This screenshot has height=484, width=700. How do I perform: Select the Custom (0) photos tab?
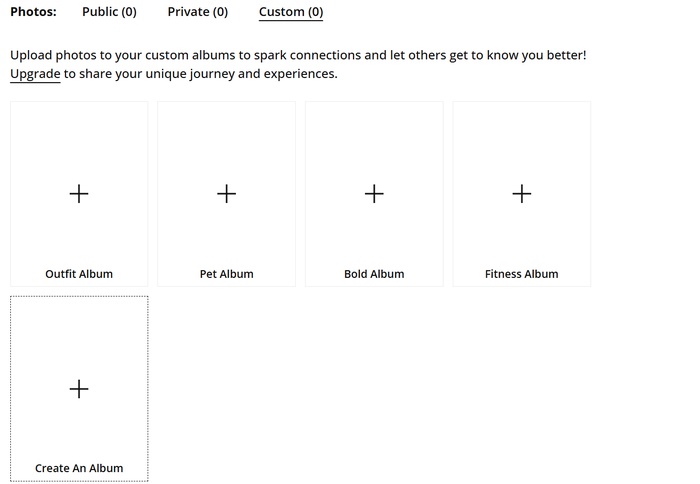coord(291,12)
